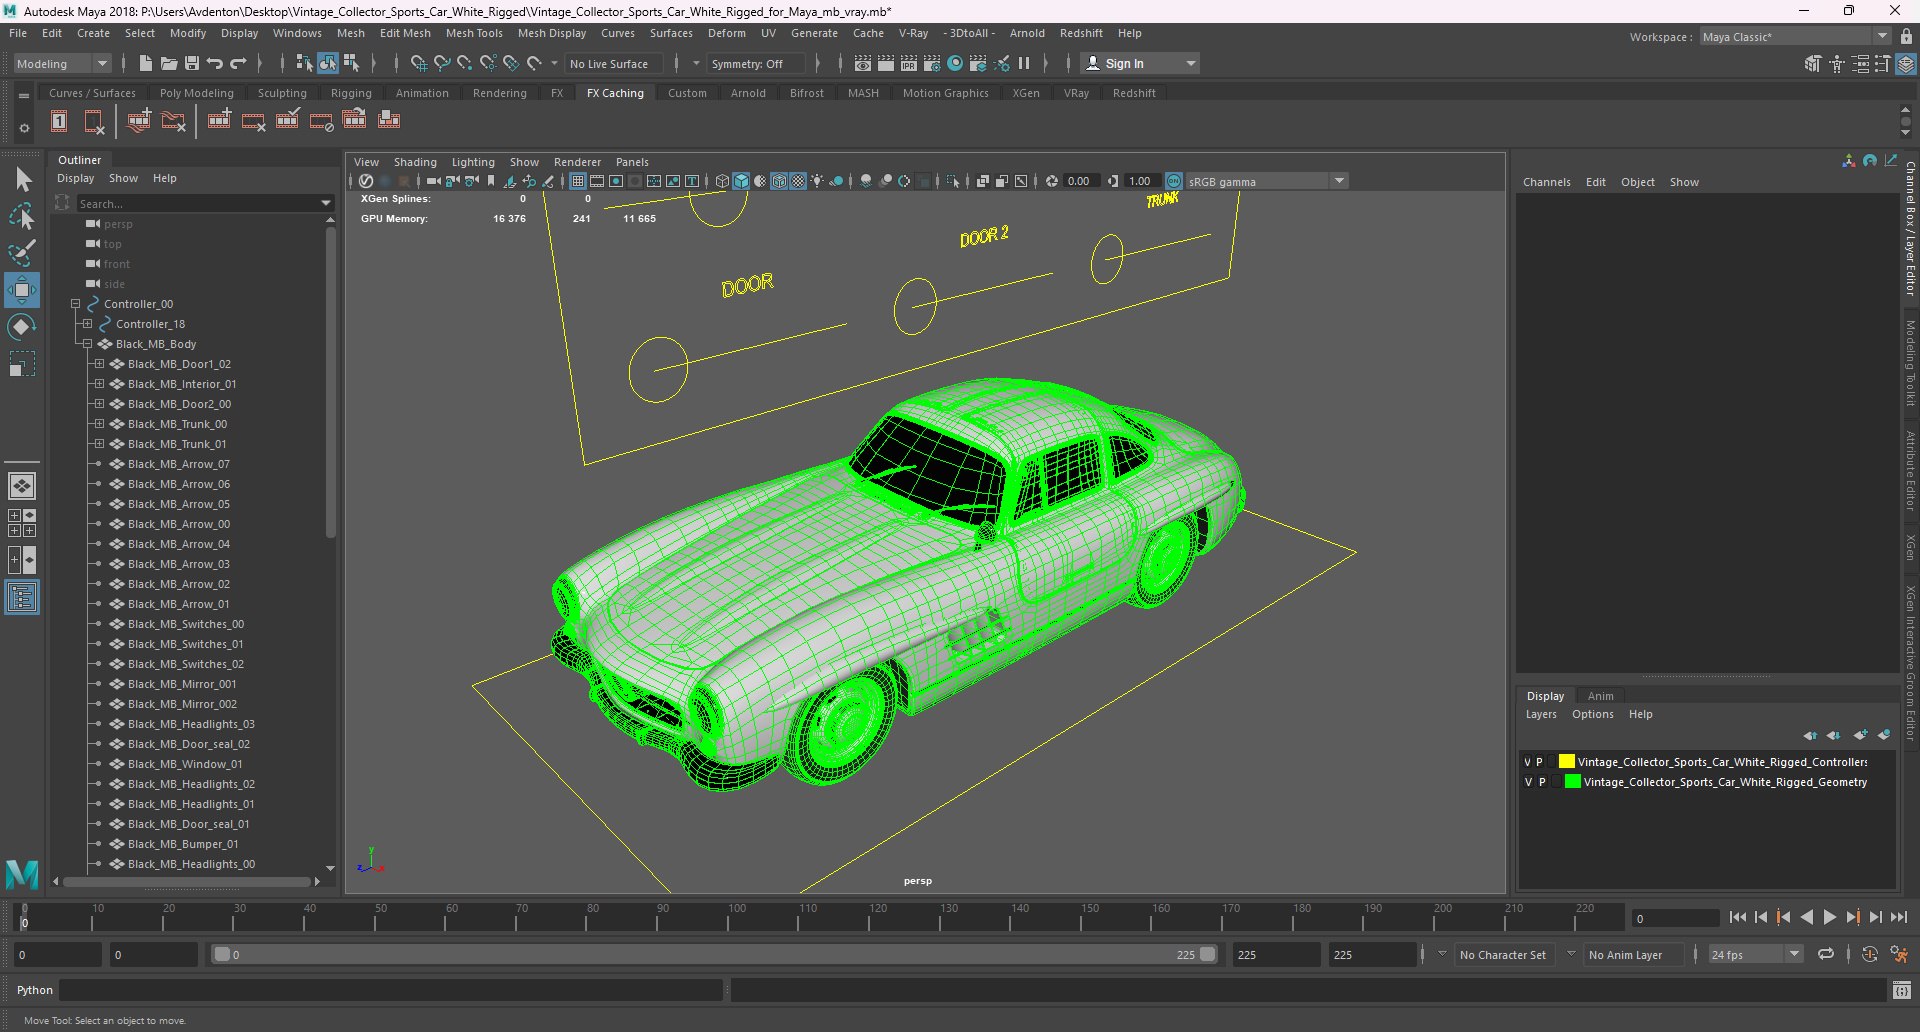Open the 24 fps frame rate dropdown
The height and width of the screenshot is (1032, 1920).
[1755, 955]
